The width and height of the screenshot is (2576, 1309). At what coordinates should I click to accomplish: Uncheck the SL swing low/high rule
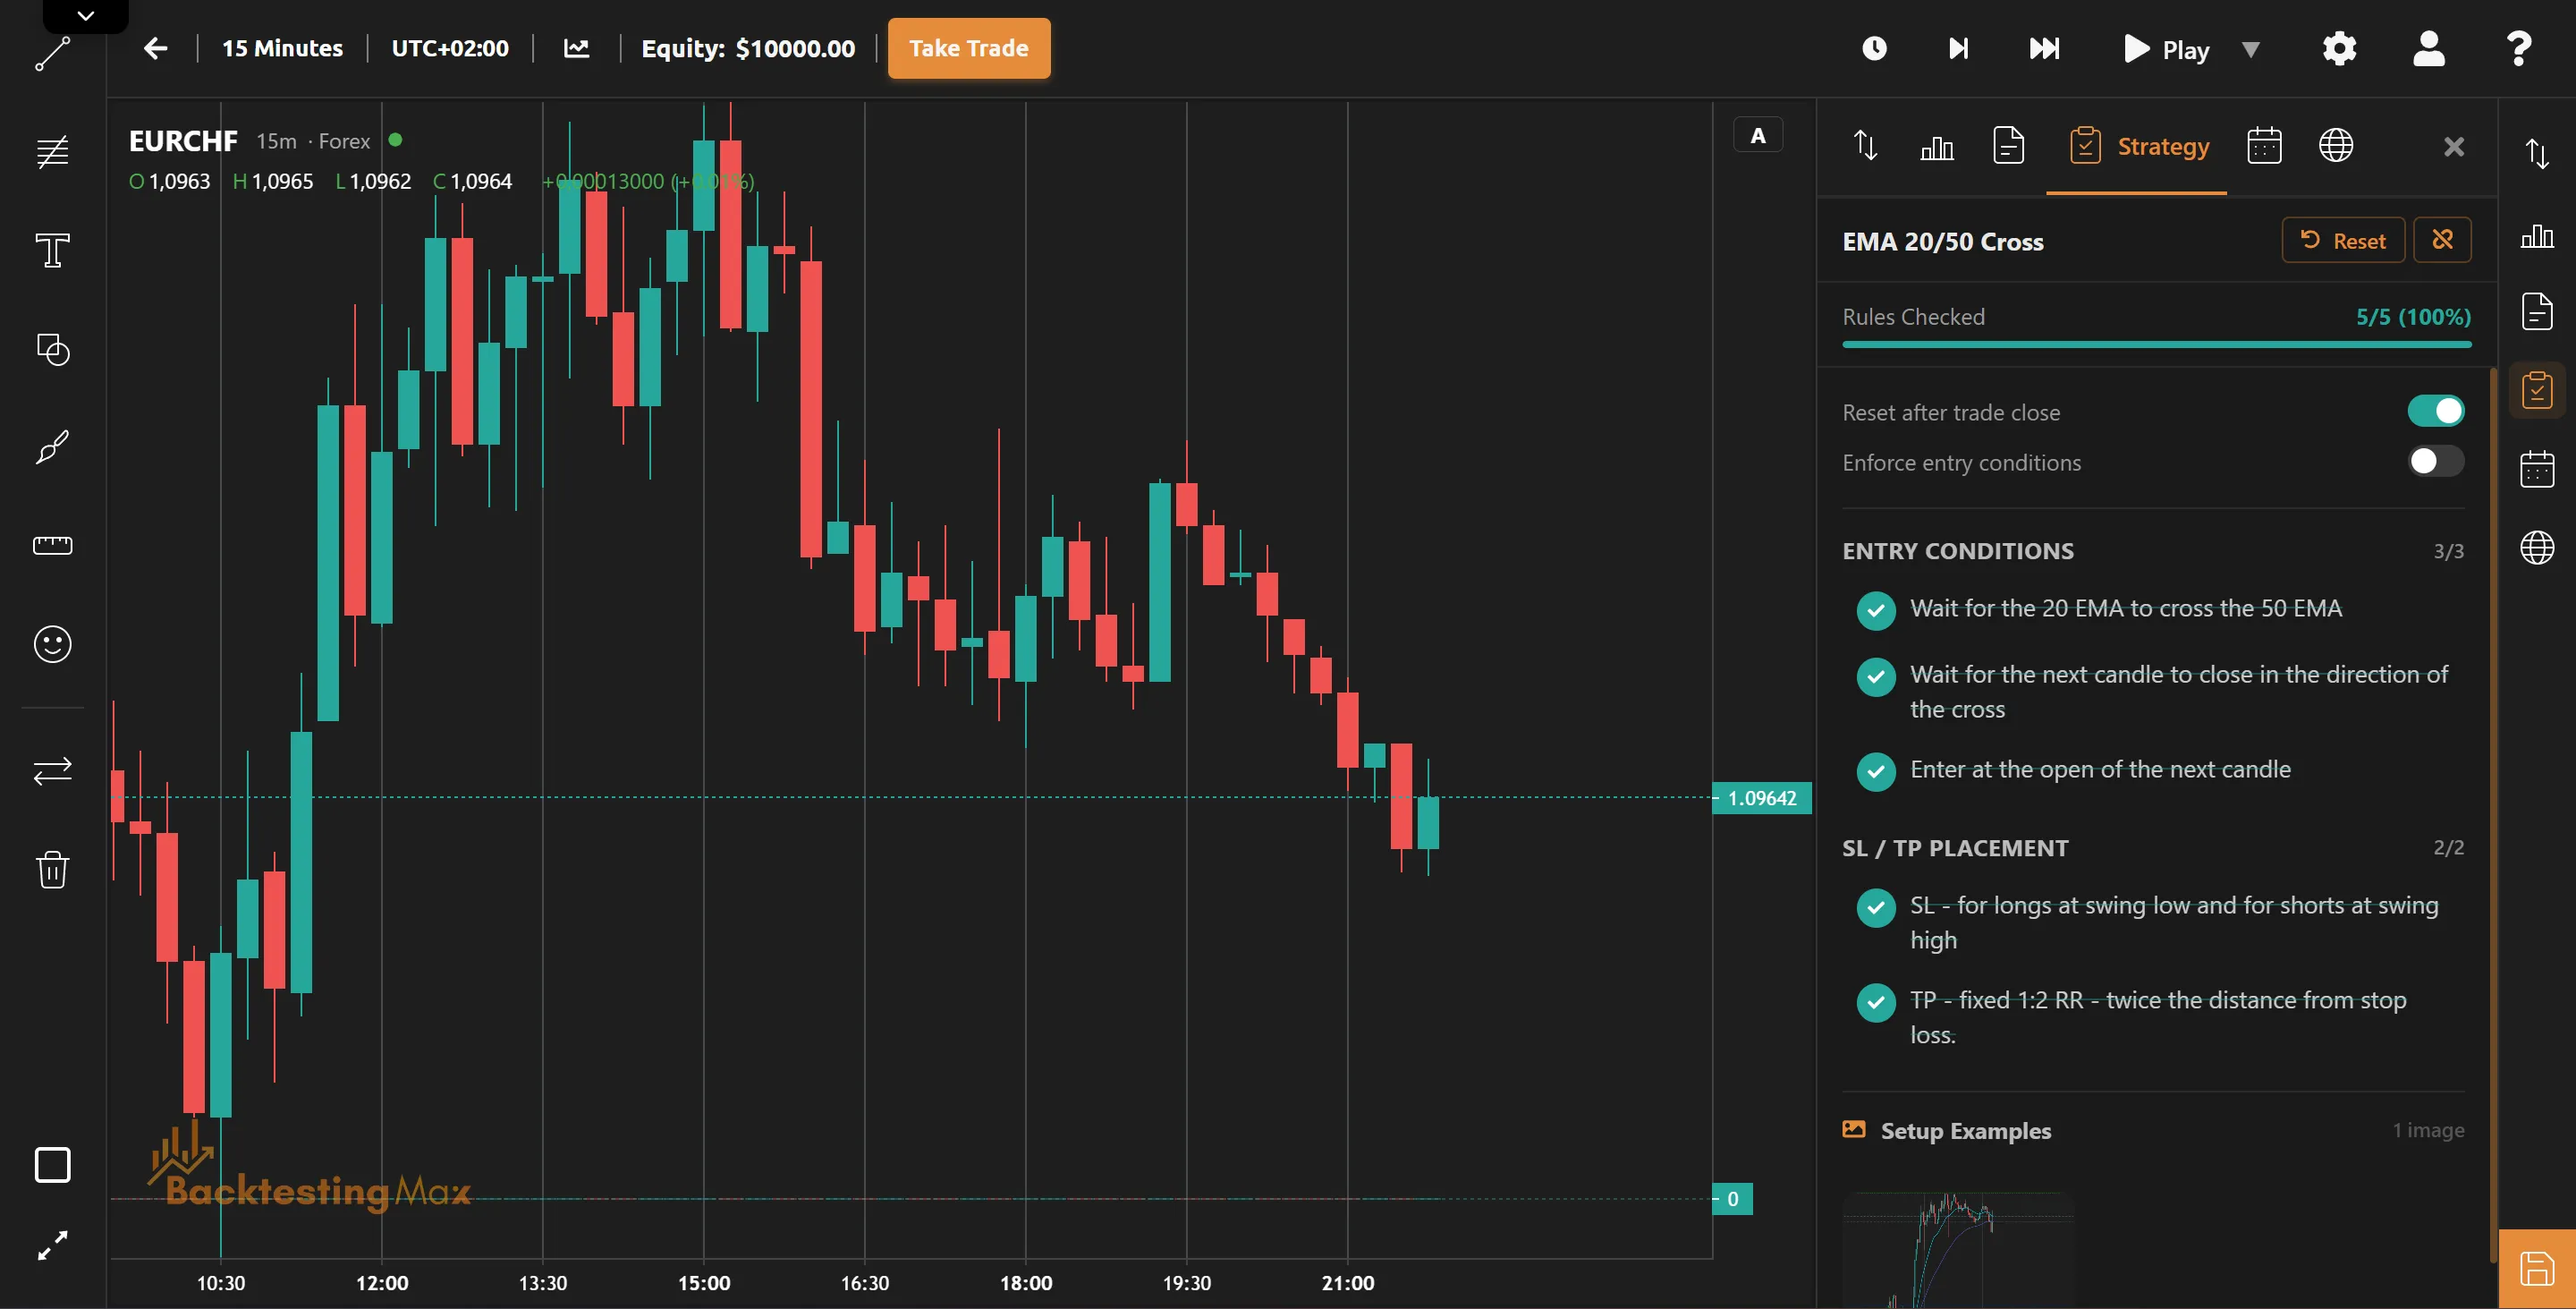(x=1876, y=907)
